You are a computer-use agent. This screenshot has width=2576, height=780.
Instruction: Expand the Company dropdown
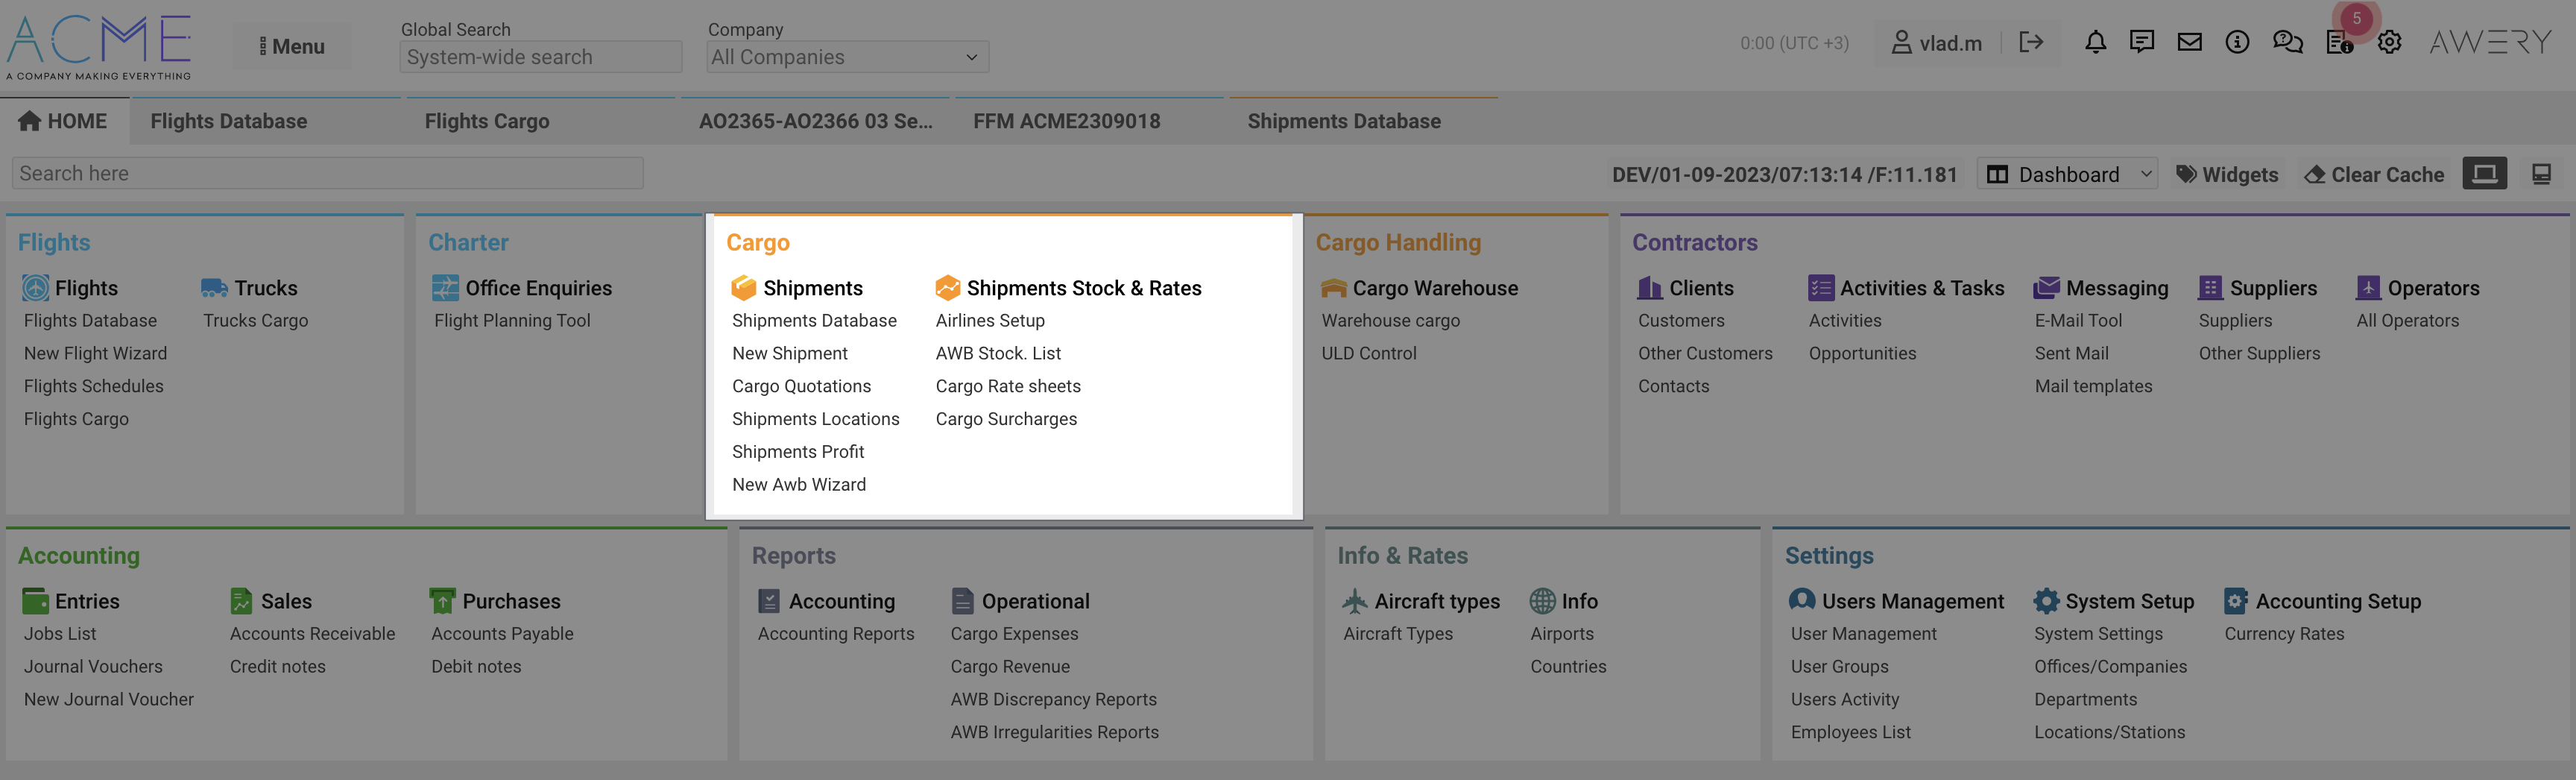pyautogui.click(x=847, y=57)
